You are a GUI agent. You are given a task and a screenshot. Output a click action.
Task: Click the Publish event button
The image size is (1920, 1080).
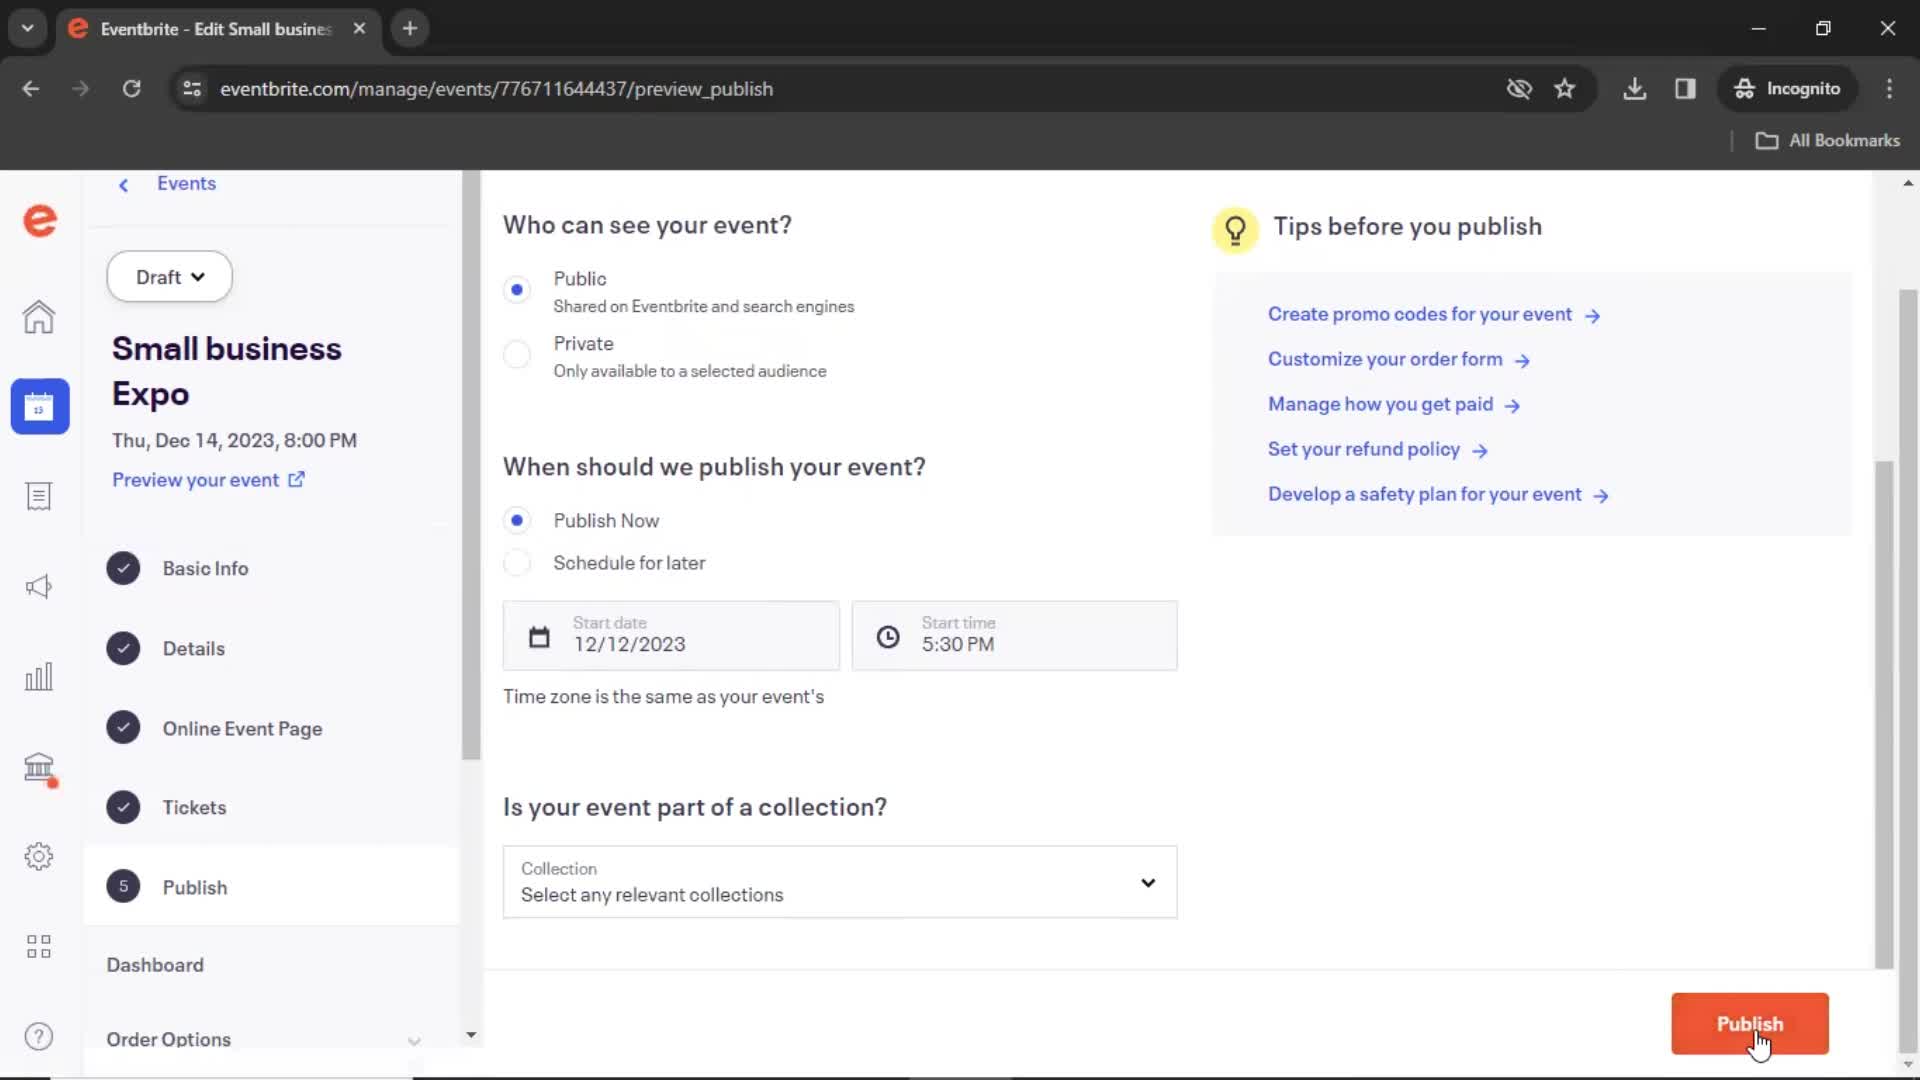(x=1750, y=1023)
